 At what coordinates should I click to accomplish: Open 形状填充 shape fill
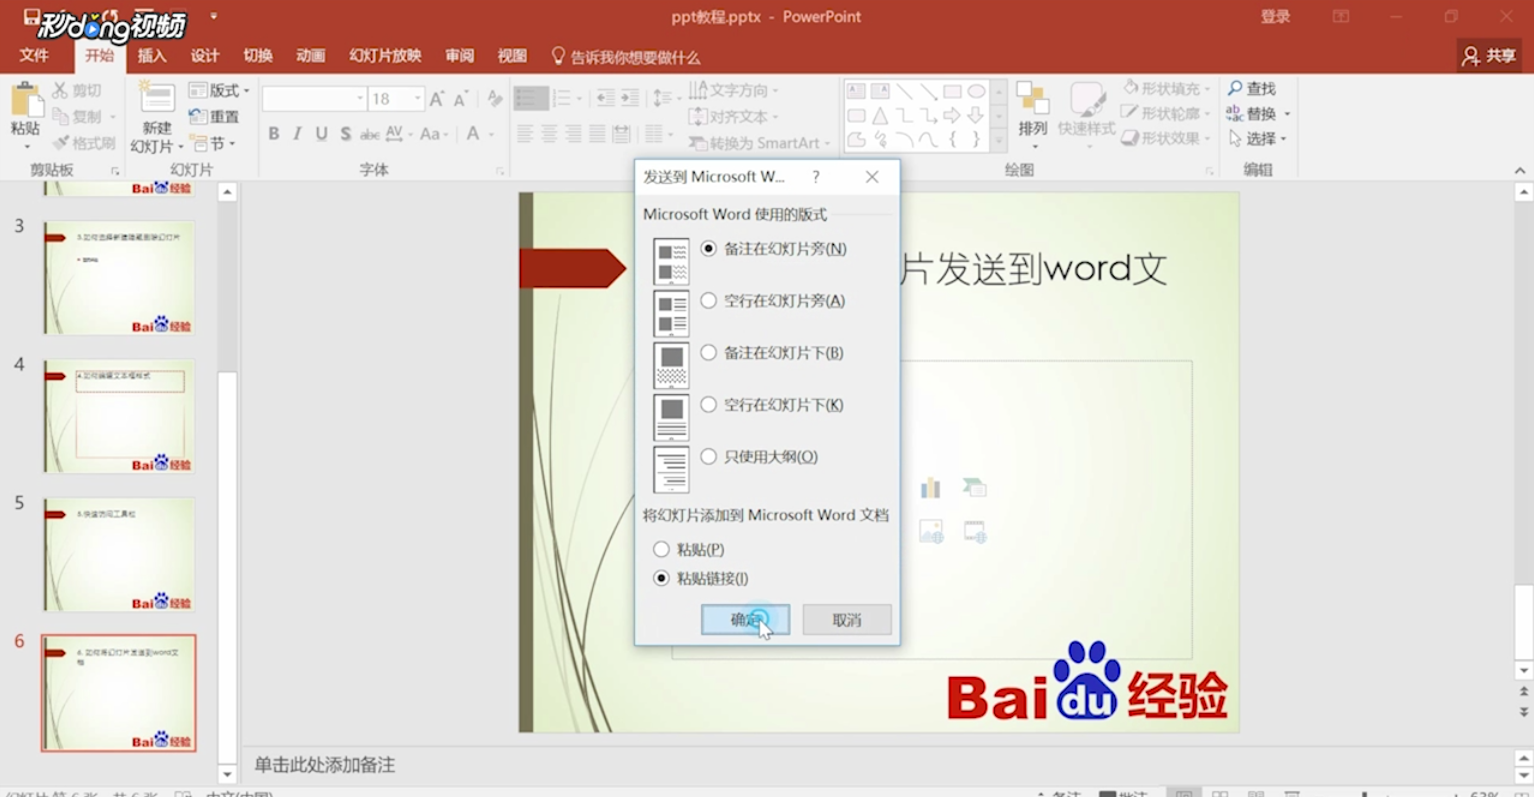1167,89
